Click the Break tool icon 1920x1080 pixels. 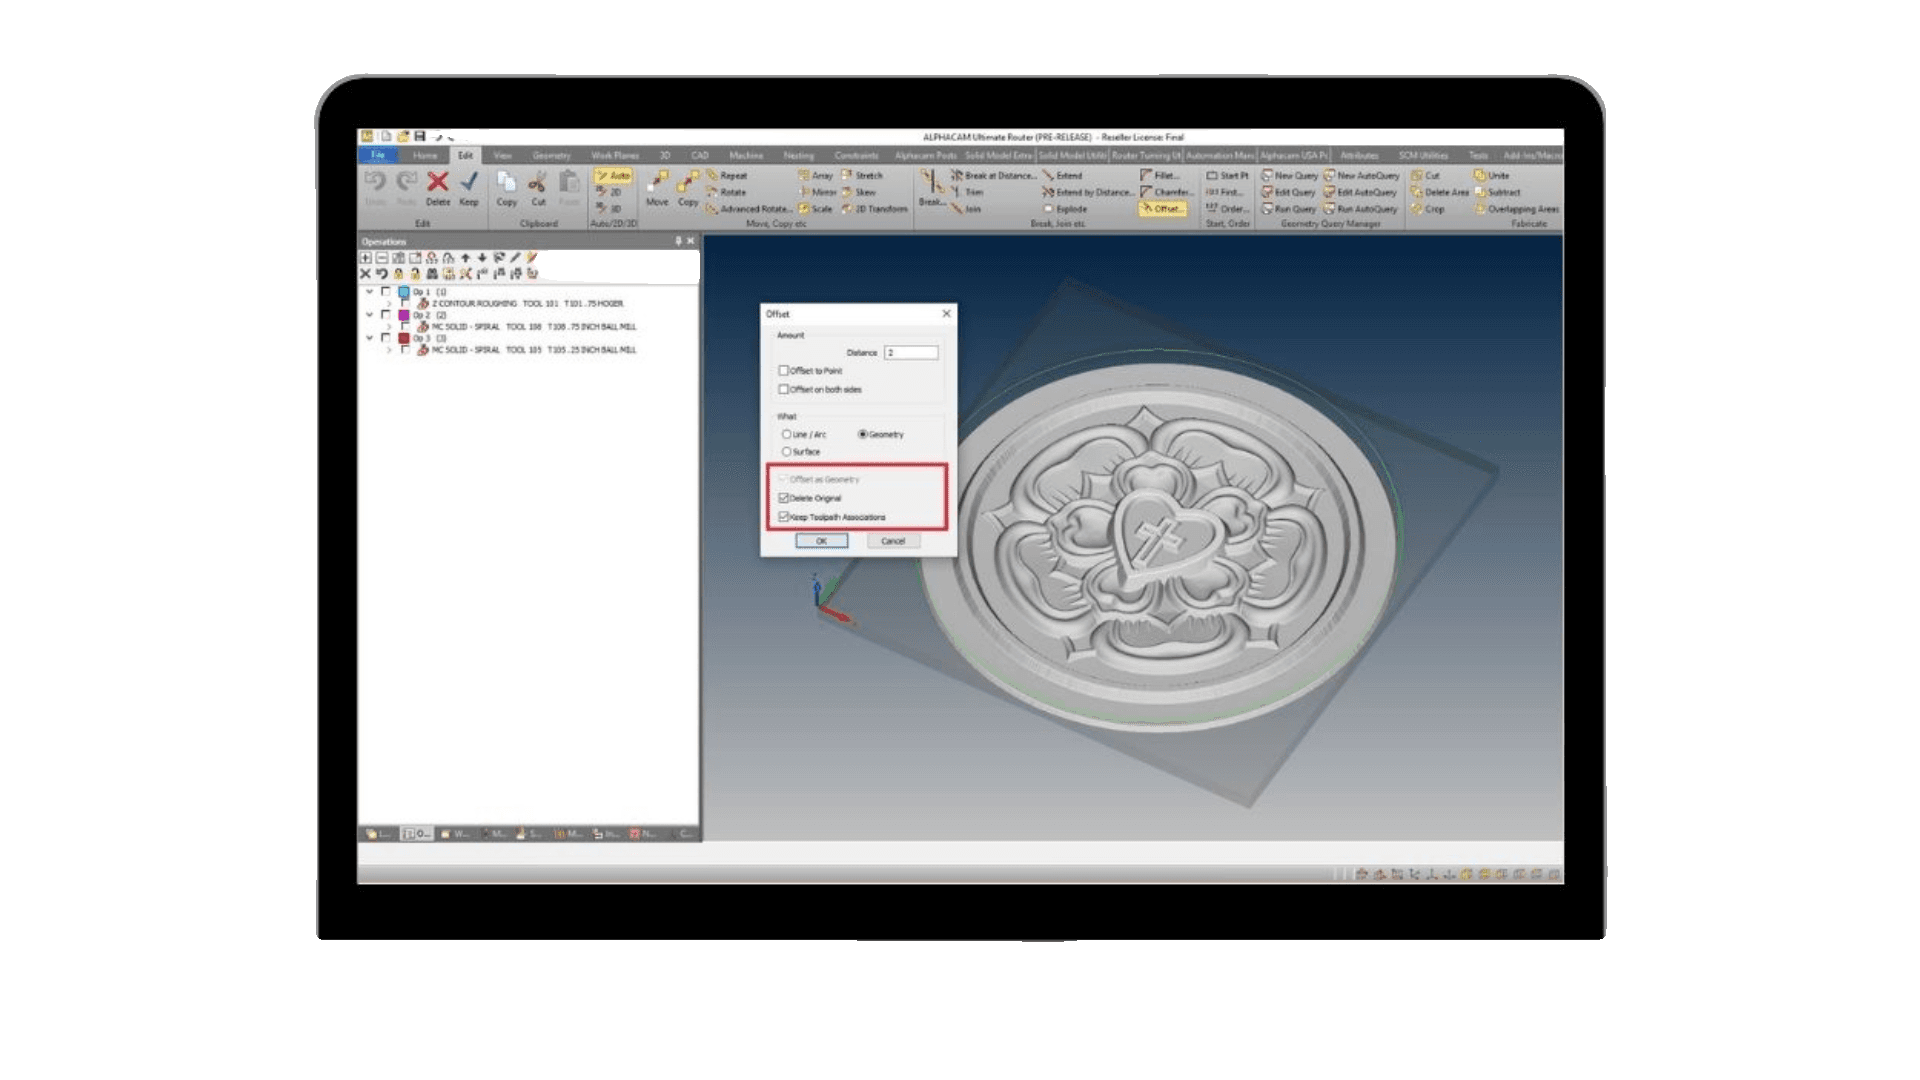(931, 187)
